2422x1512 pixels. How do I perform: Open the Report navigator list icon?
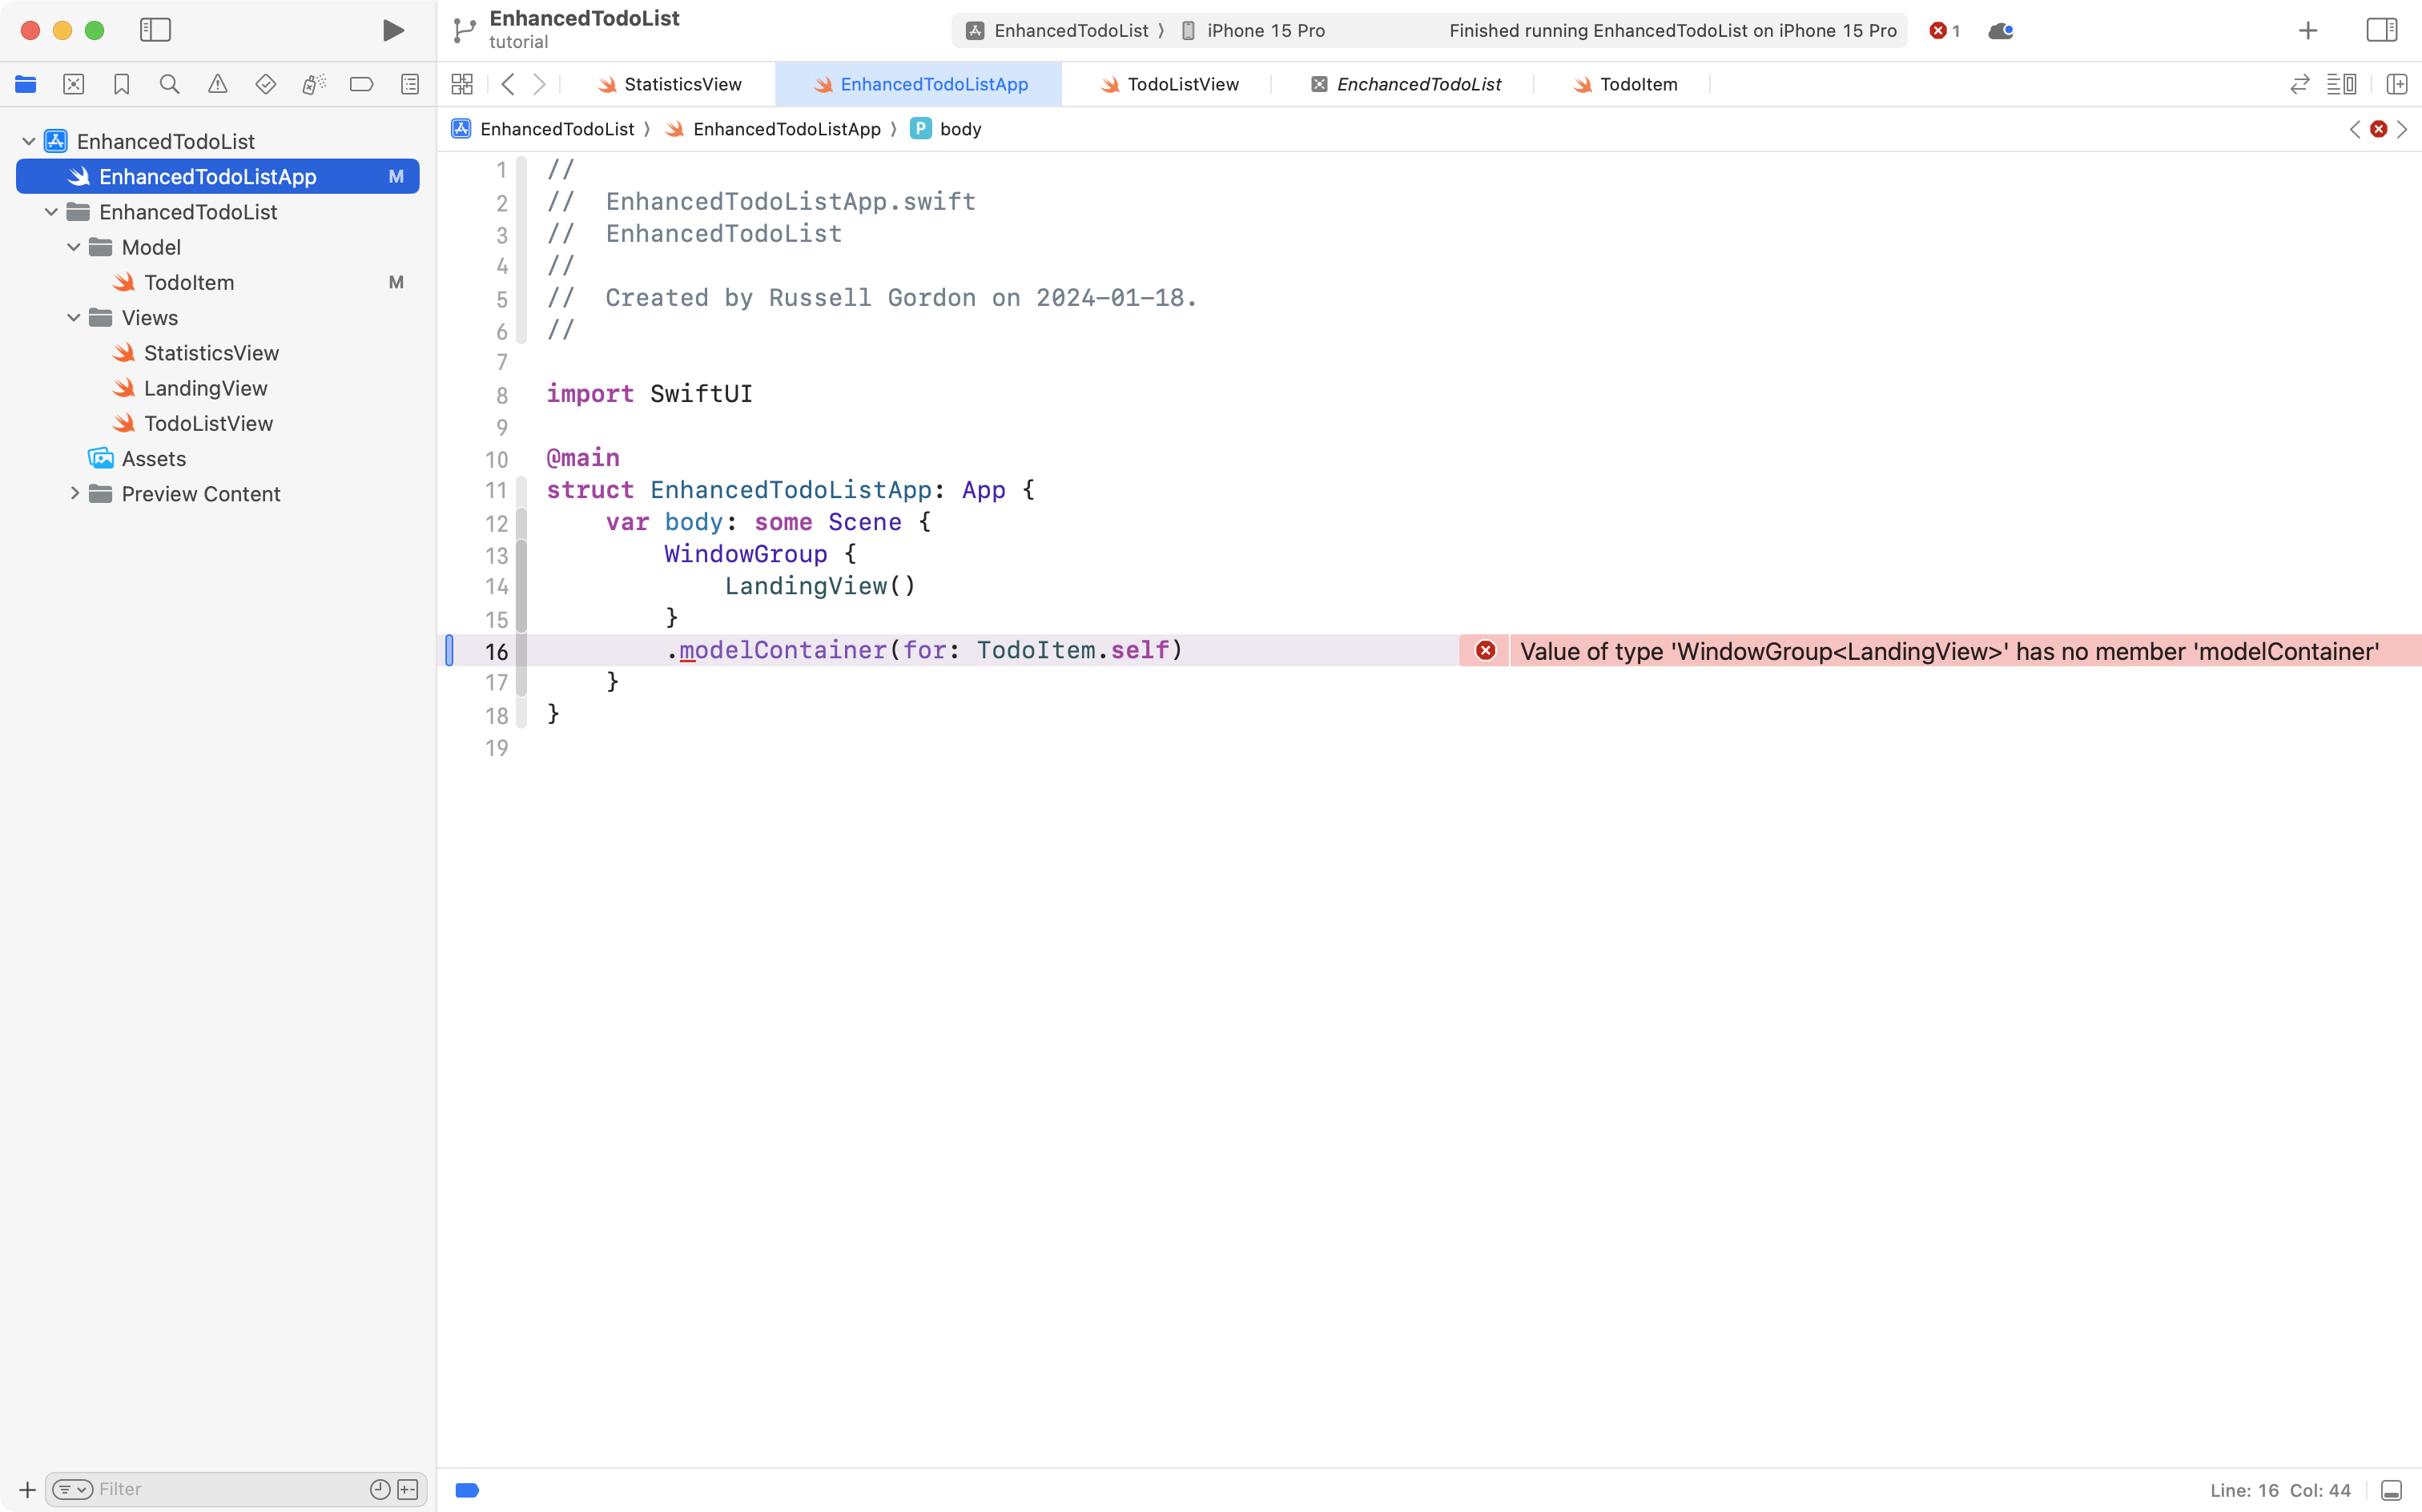click(x=410, y=84)
